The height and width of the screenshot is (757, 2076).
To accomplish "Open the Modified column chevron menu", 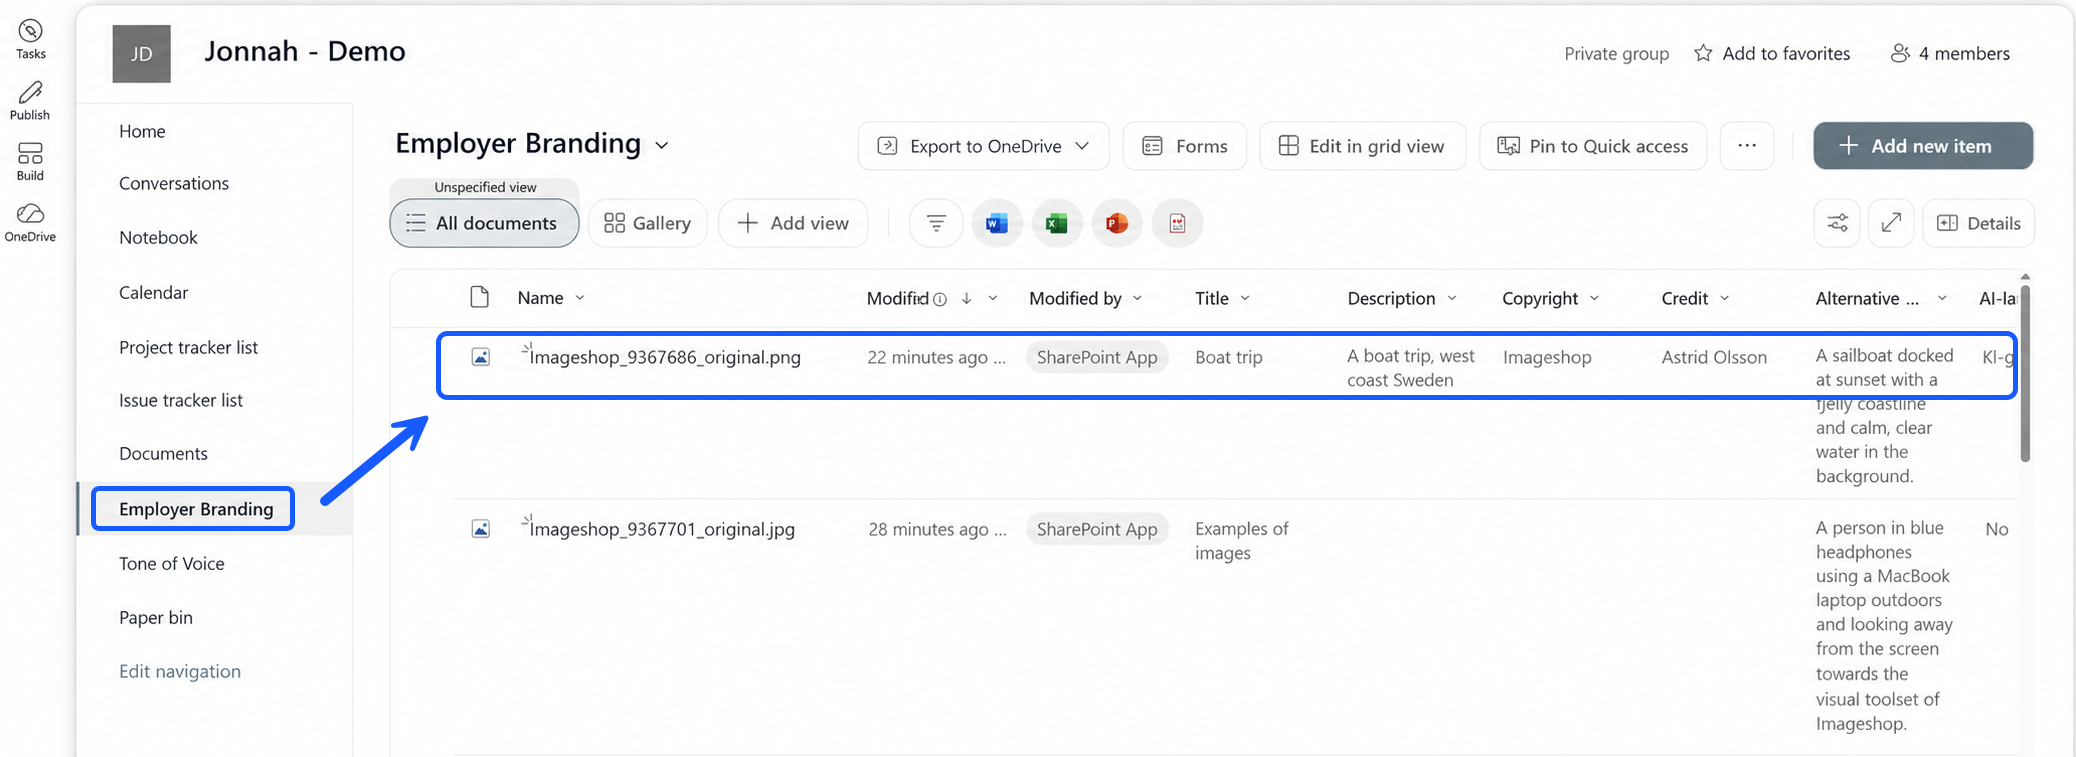I will pyautogui.click(x=993, y=298).
